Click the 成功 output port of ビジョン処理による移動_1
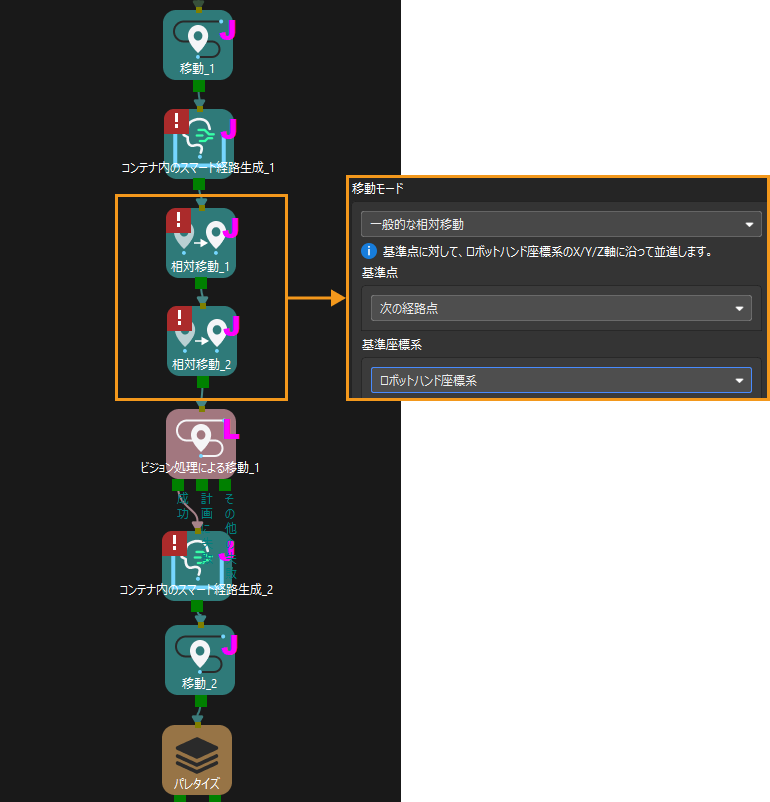The width and height of the screenshot is (770, 802). [178, 485]
